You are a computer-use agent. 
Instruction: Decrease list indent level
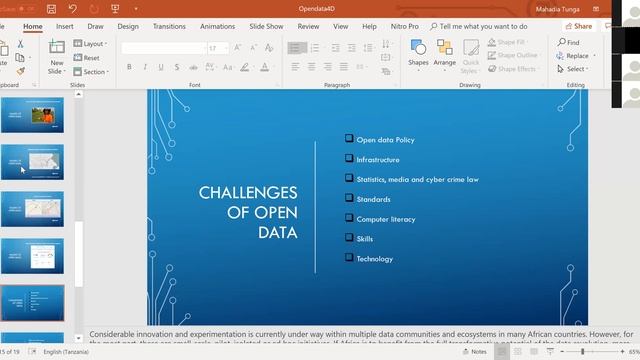(x=336, y=48)
